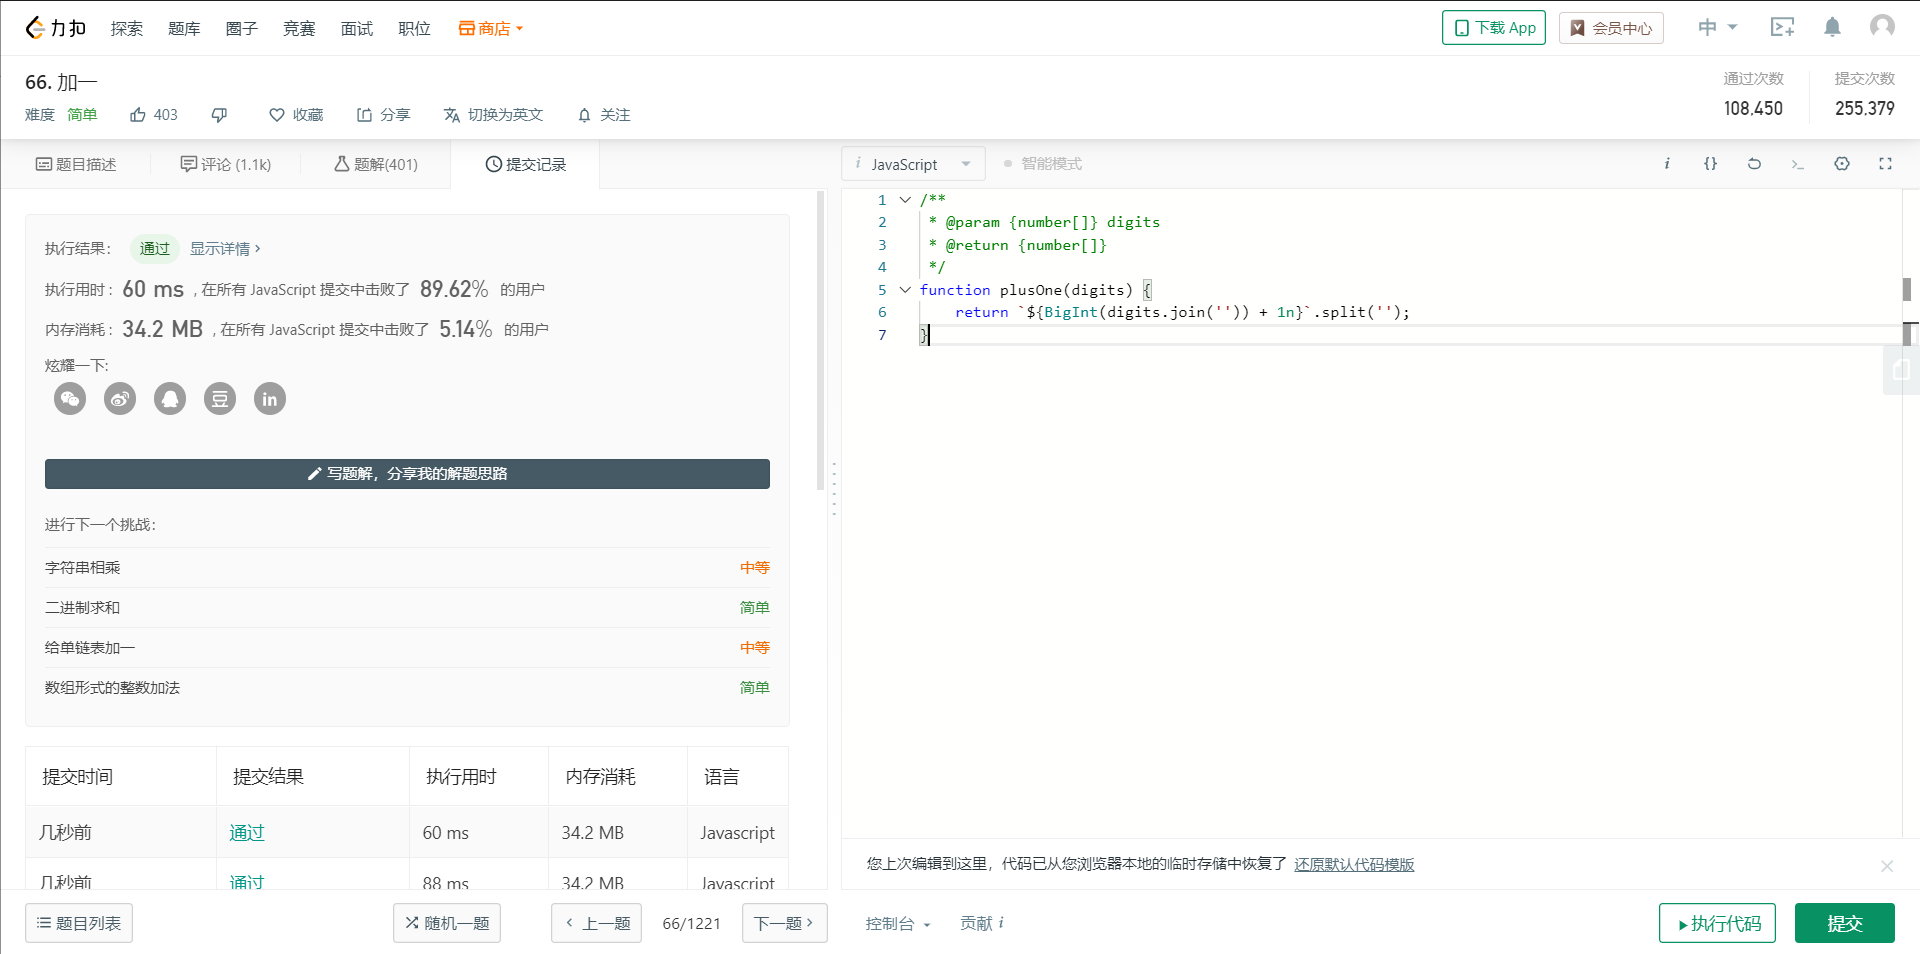1920x954 pixels.
Task: Go to next problem 下一题
Action: point(785,923)
